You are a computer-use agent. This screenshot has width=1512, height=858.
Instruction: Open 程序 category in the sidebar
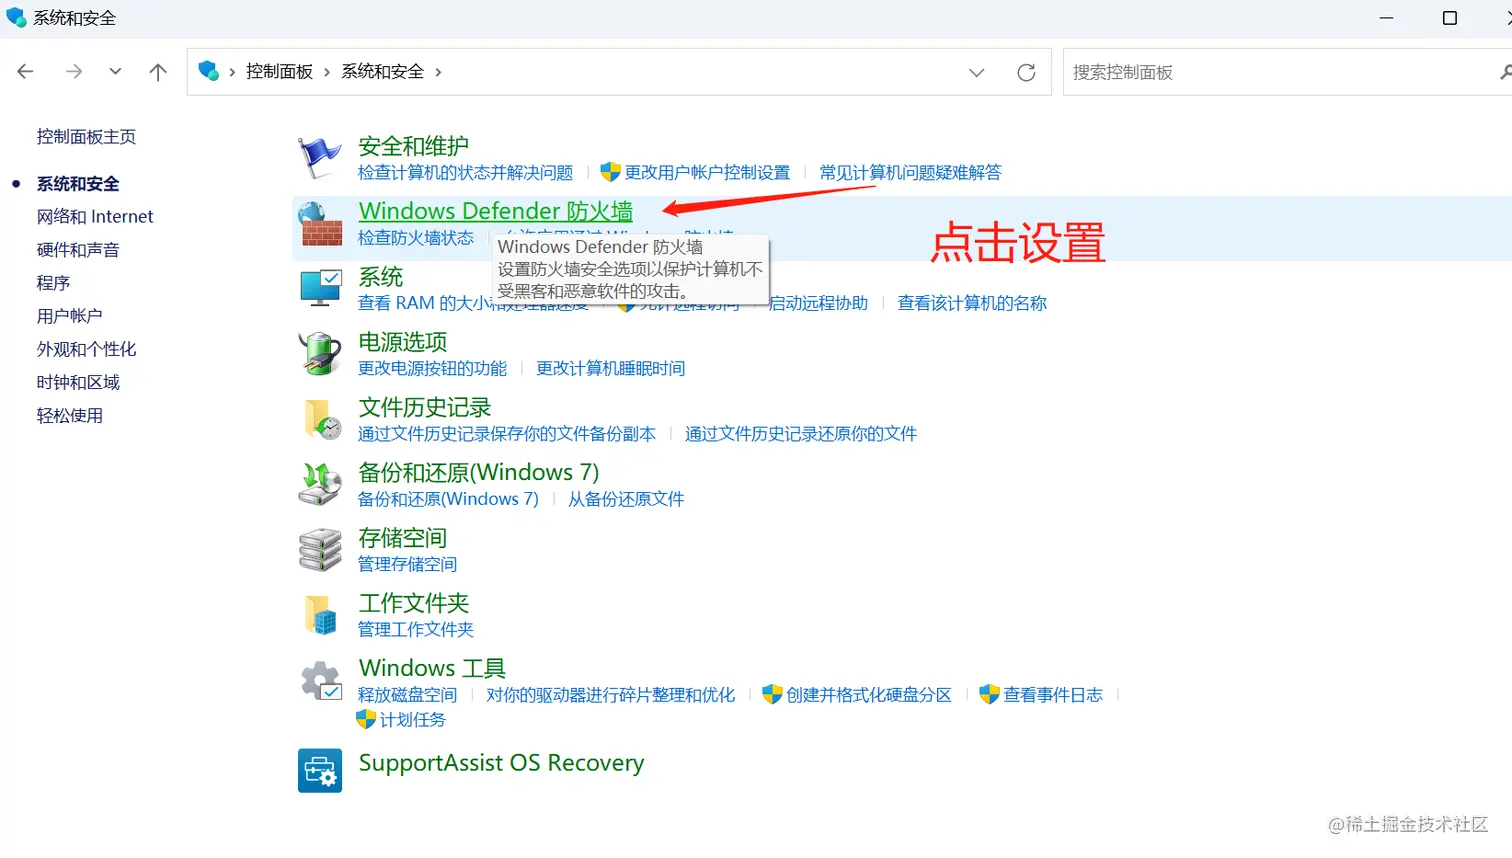pos(53,283)
